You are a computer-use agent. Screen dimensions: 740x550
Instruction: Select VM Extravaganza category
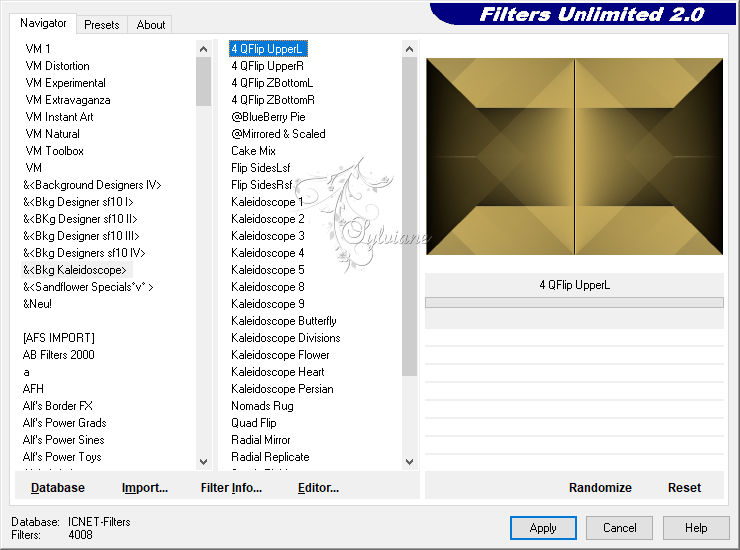[68, 100]
